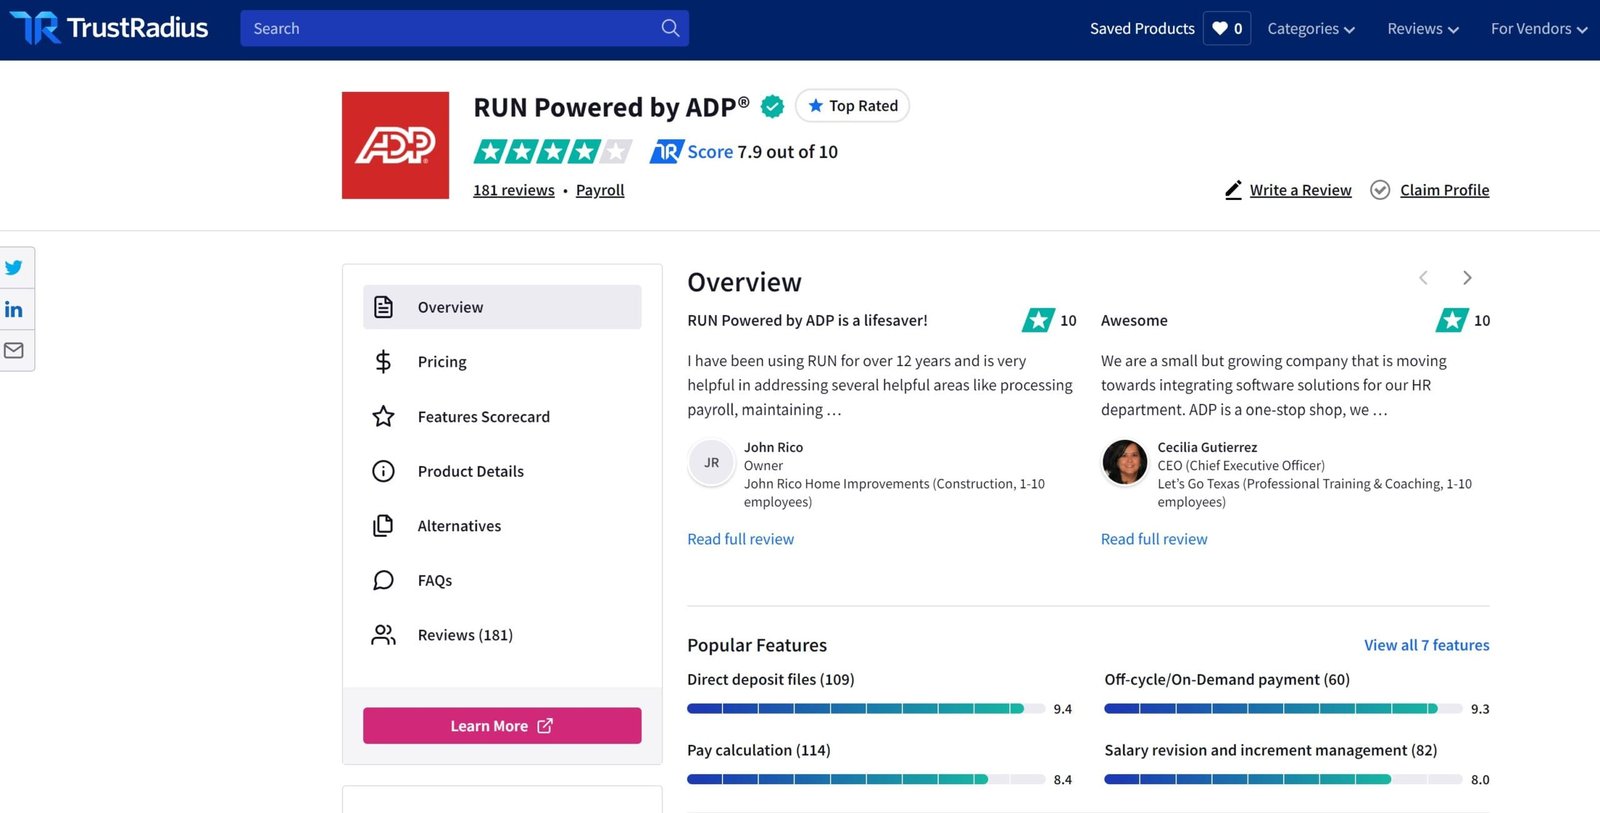Click the Overview document icon
The height and width of the screenshot is (813, 1600).
pos(383,307)
